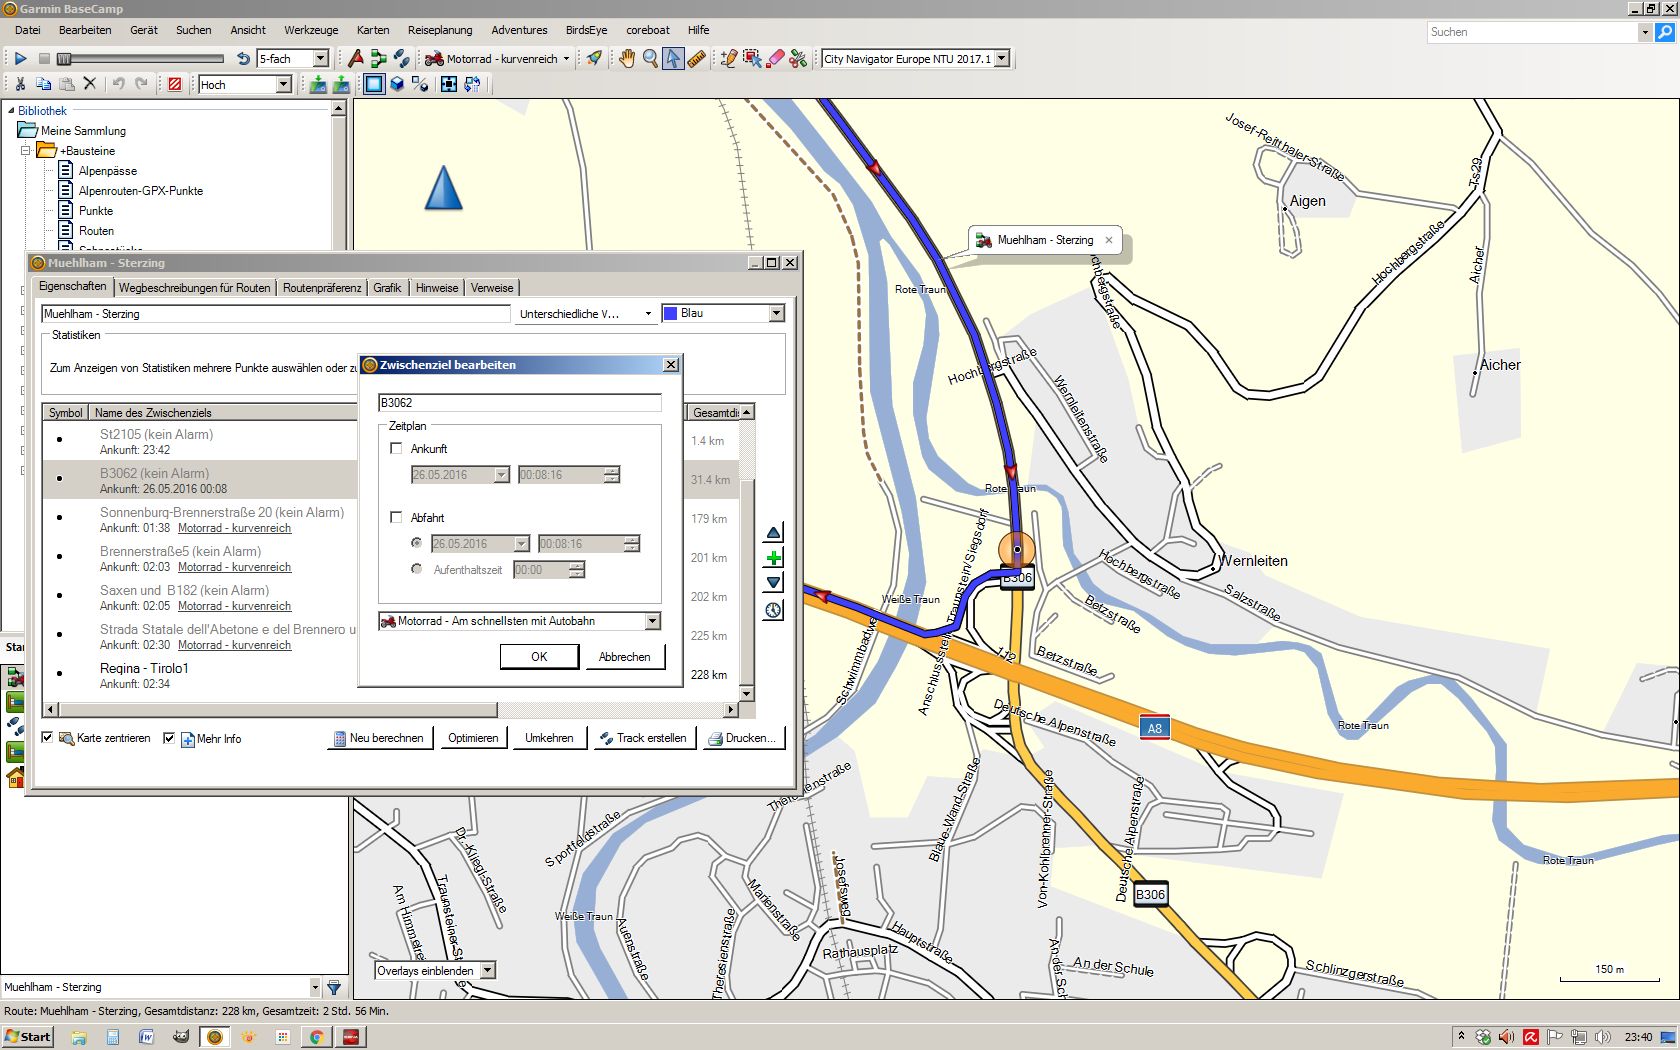Open Motorrad - Am schnellsten routing dropdown

pos(652,621)
